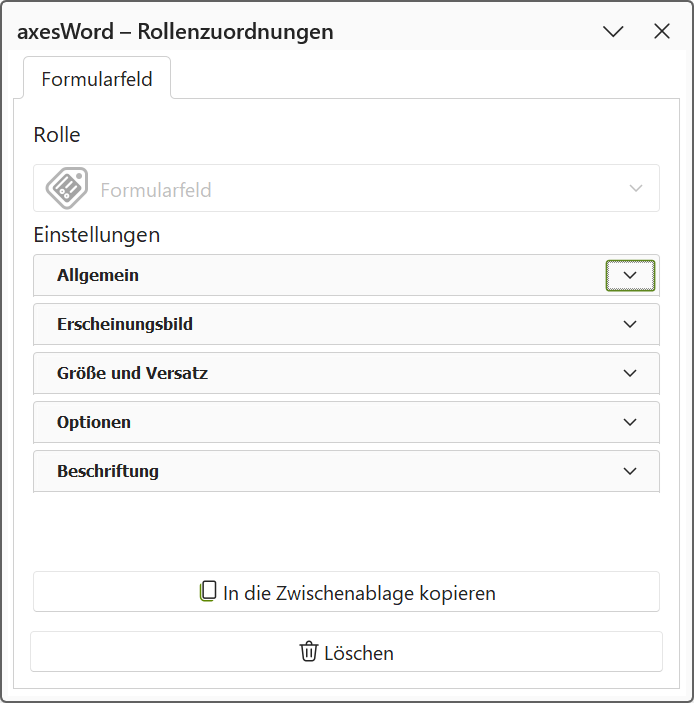694x703 pixels.
Task: Open the task pane options chevron
Action: click(x=613, y=31)
